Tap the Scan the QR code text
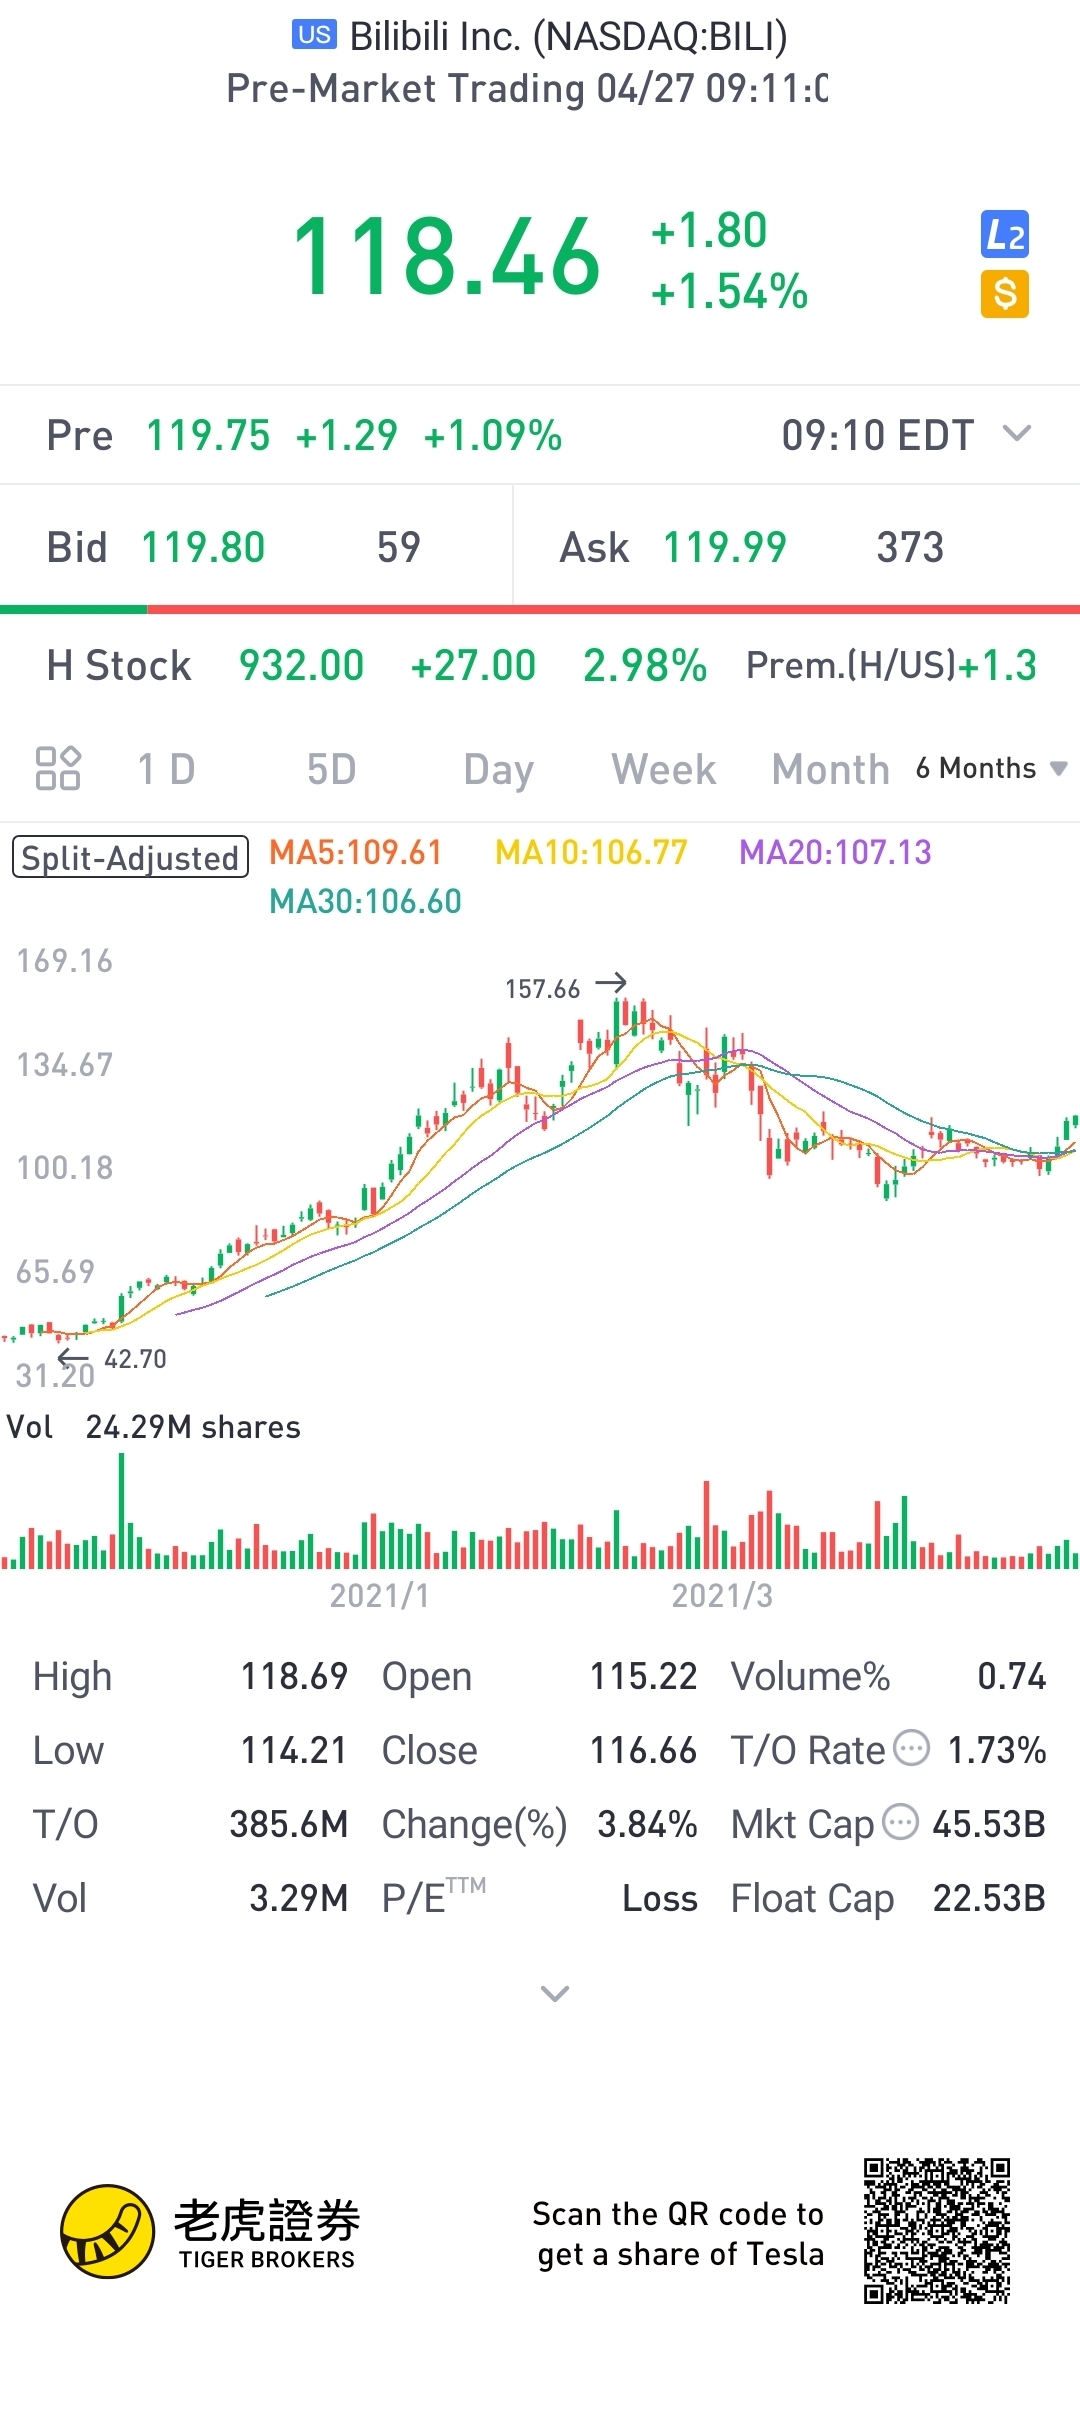The height and width of the screenshot is (2422, 1080). [x=678, y=2234]
